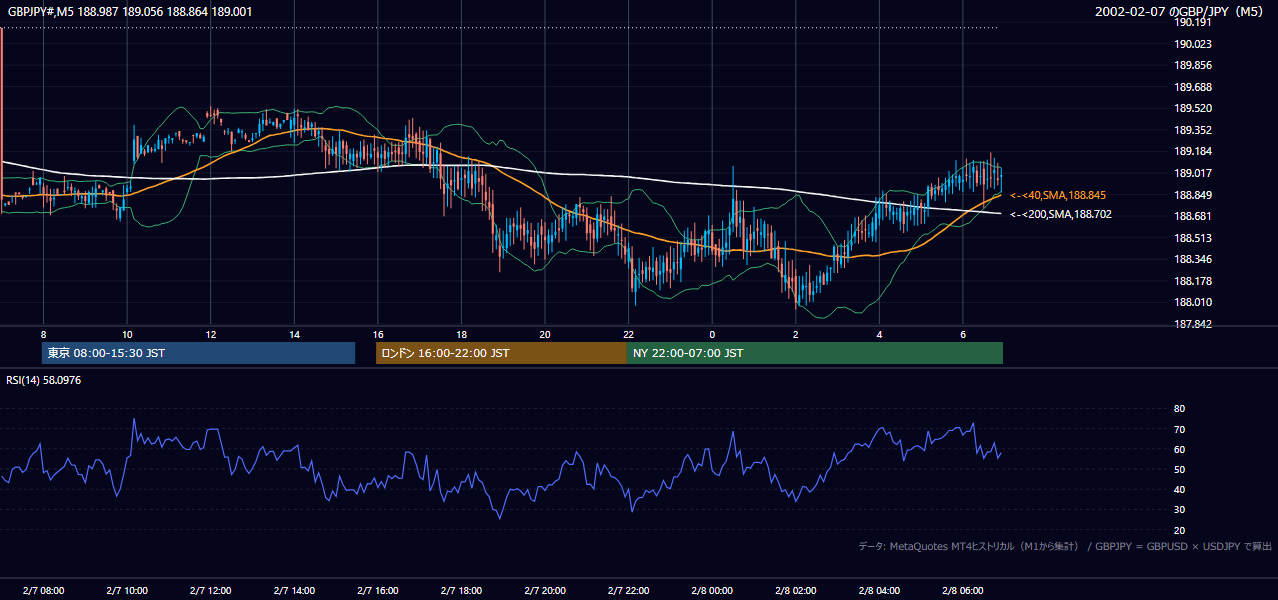Click the RSI(14) 58.0976 indicator label
Screen dimensions: 1278x600
coord(45,380)
